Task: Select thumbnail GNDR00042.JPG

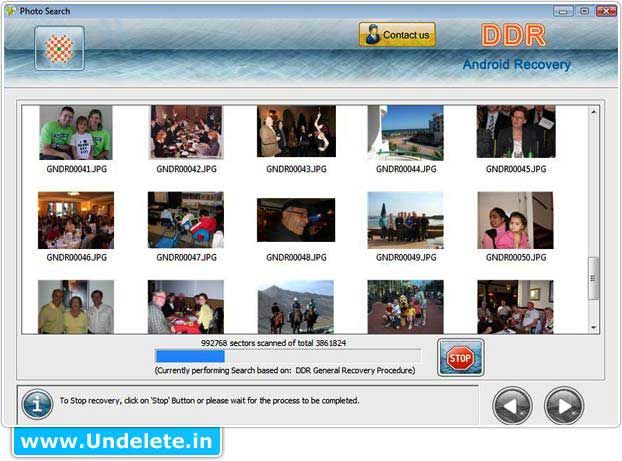Action: [186, 133]
